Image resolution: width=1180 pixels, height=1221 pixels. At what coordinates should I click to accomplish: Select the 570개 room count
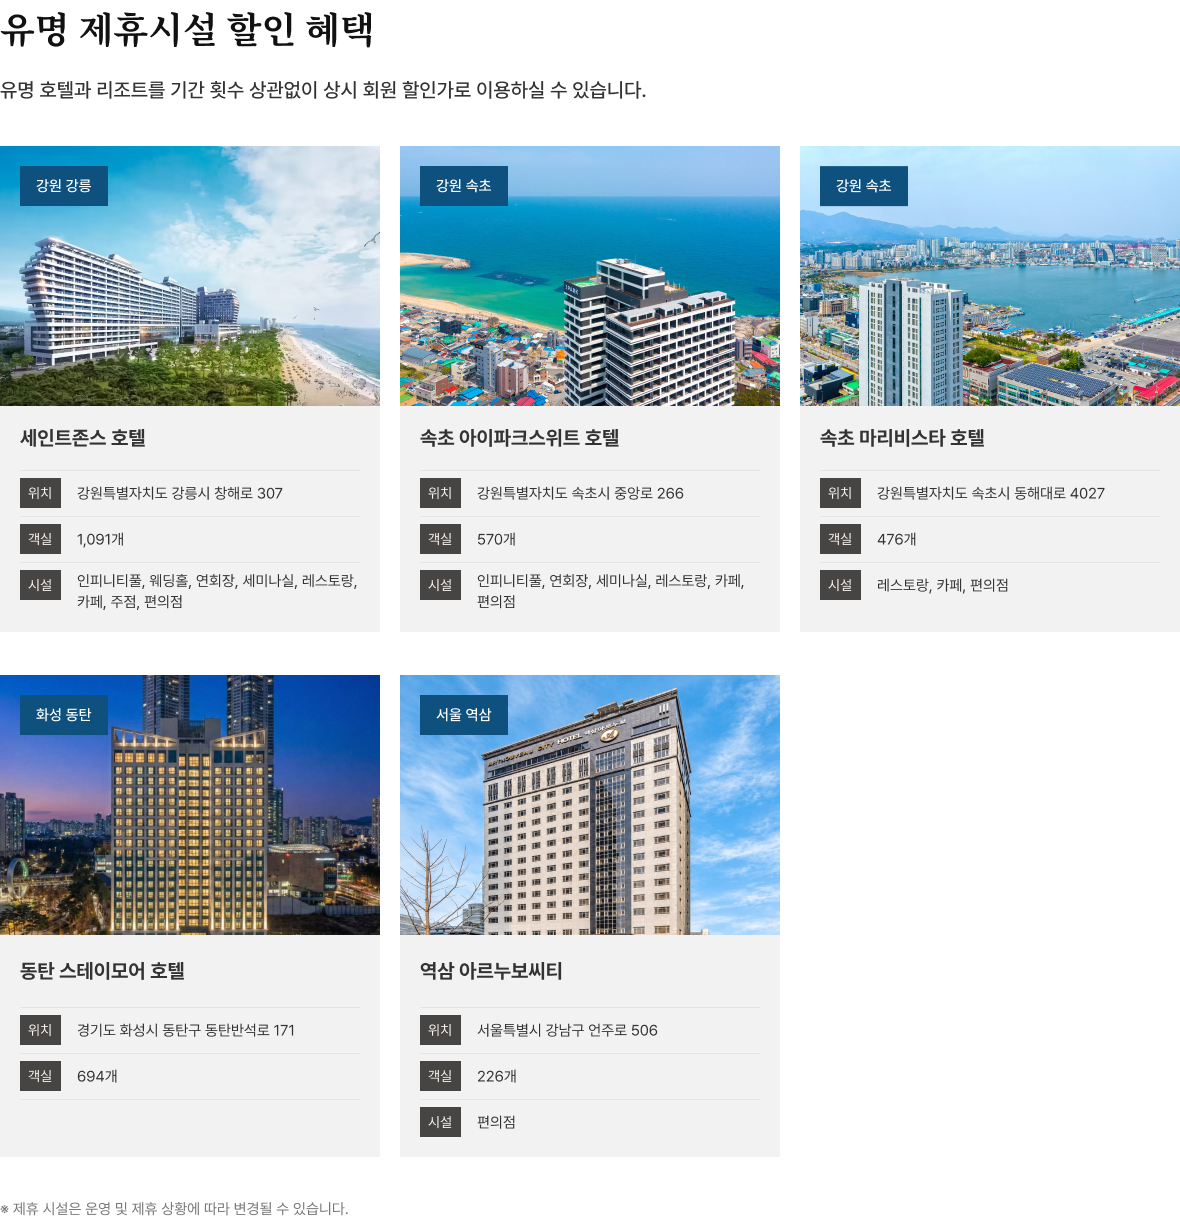point(497,539)
